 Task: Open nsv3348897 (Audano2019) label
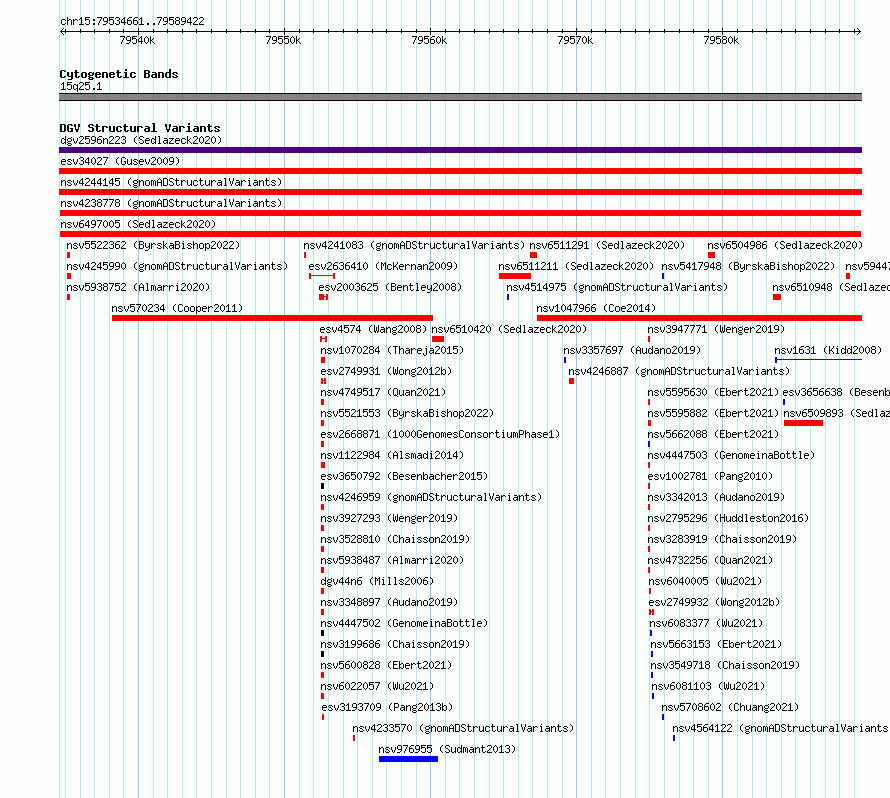[389, 602]
